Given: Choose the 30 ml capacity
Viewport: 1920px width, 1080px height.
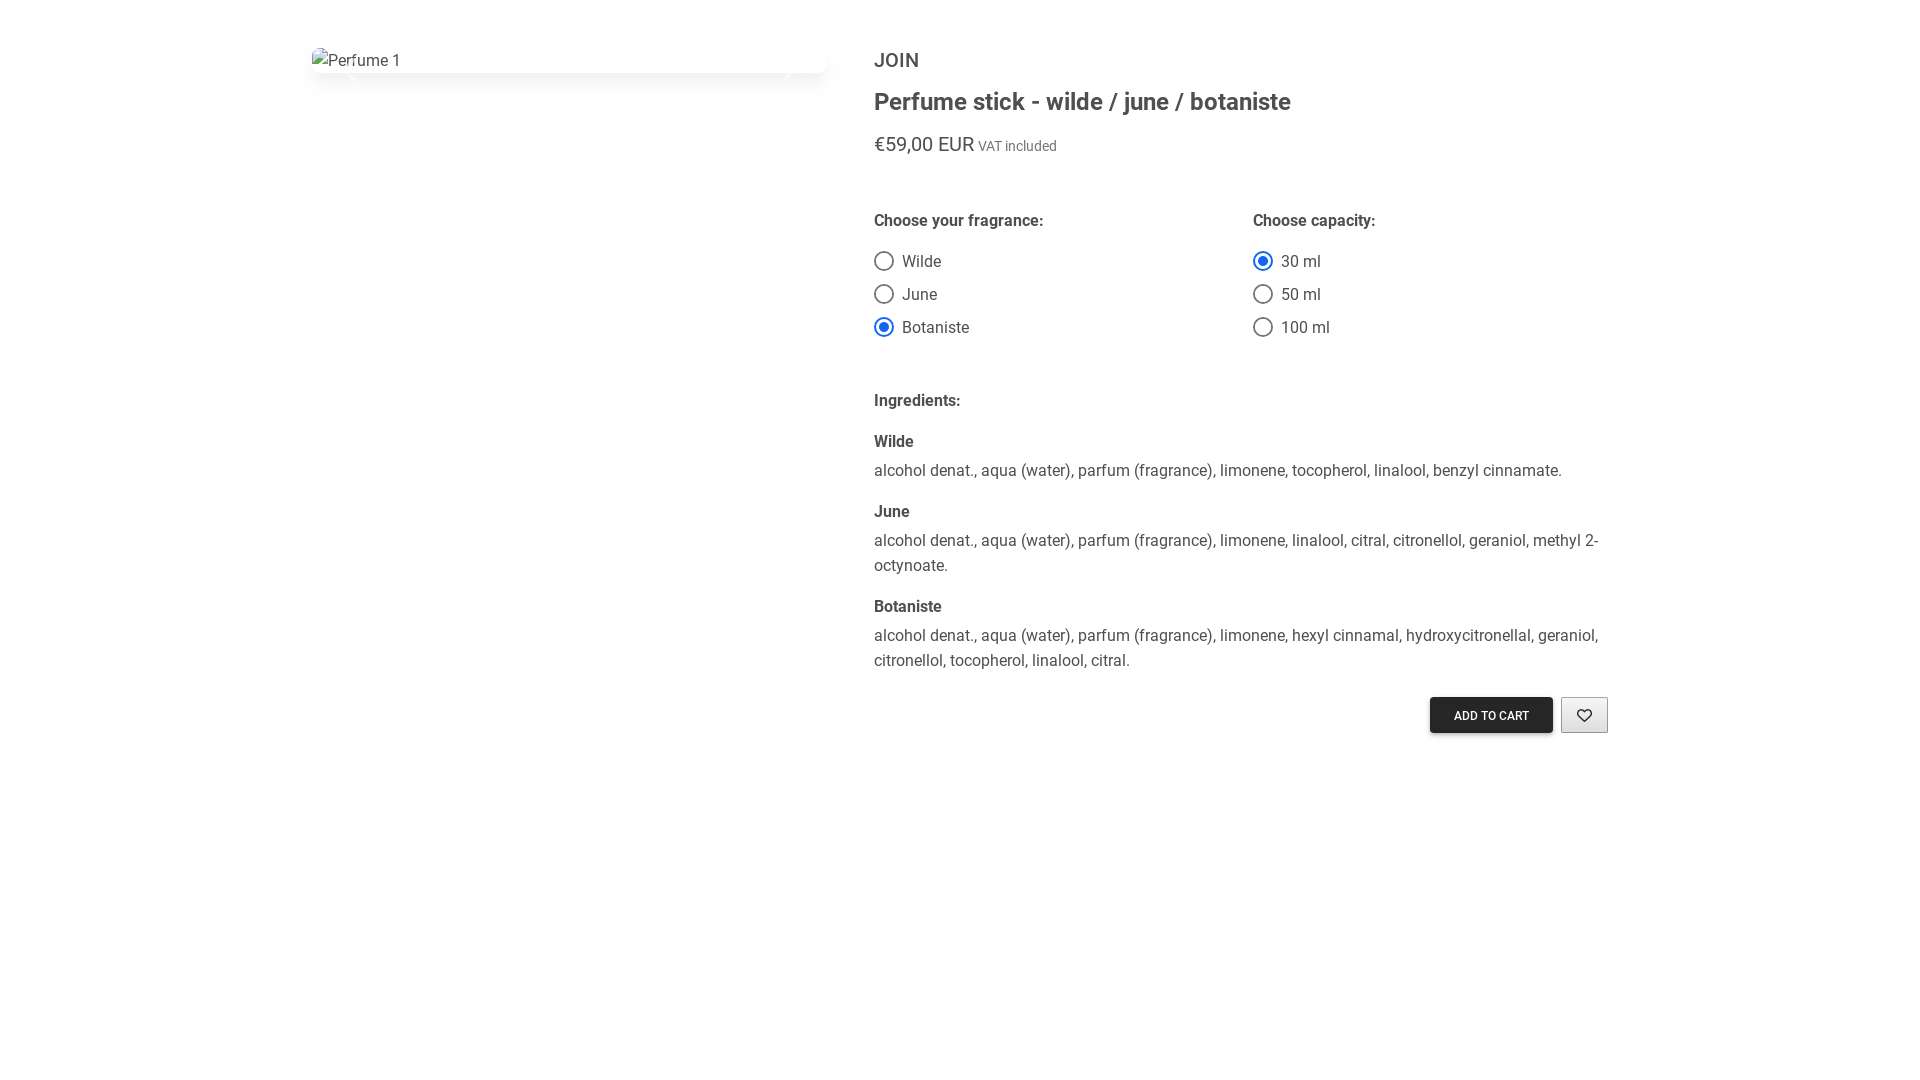Looking at the screenshot, I should click(1263, 261).
